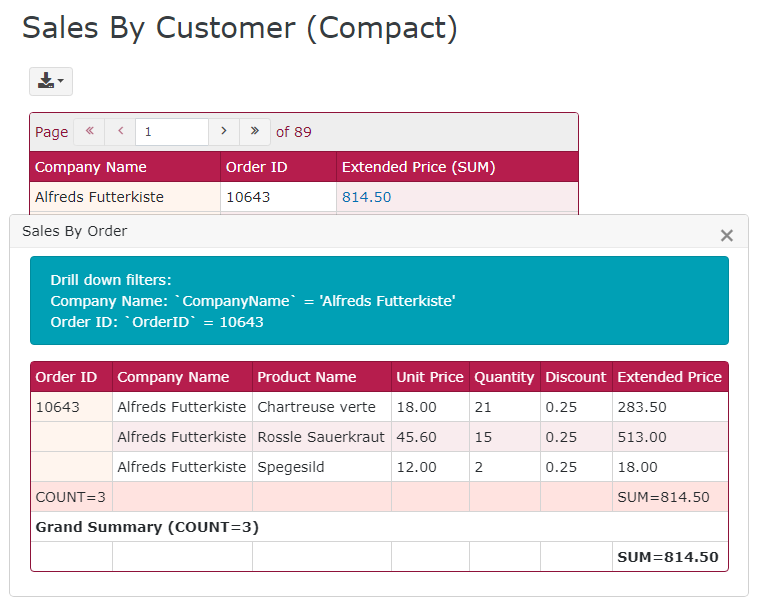The height and width of the screenshot is (608, 762).
Task: Sort by Company Name in top table
Action: 91,167
